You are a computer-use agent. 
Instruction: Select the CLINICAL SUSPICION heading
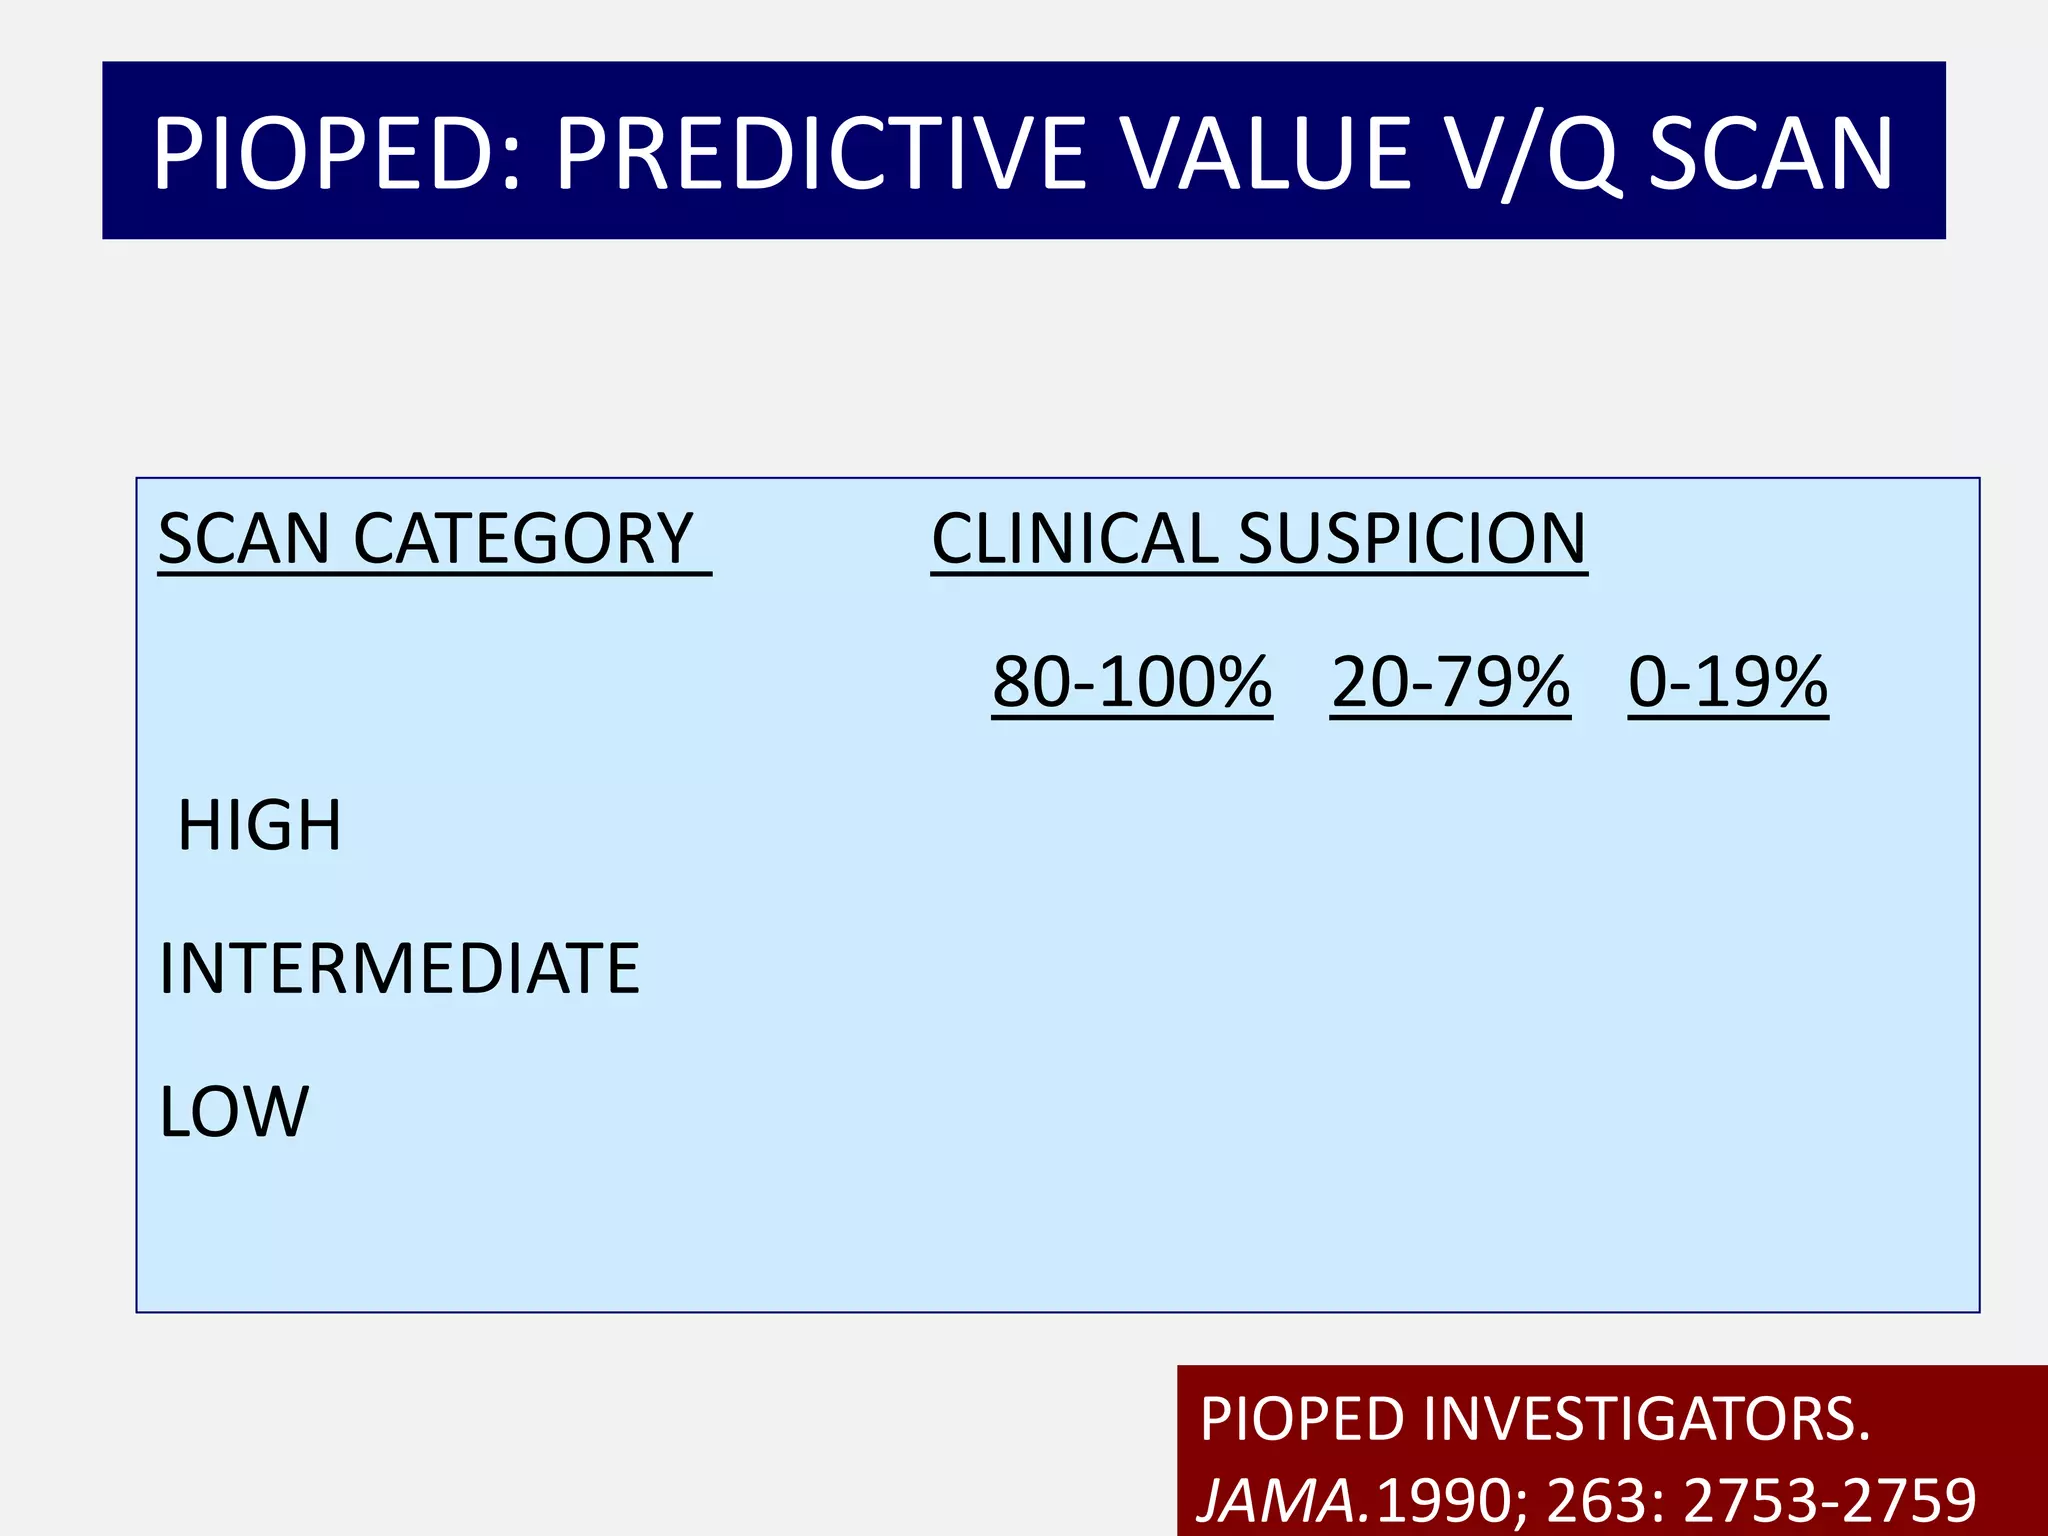point(1259,540)
